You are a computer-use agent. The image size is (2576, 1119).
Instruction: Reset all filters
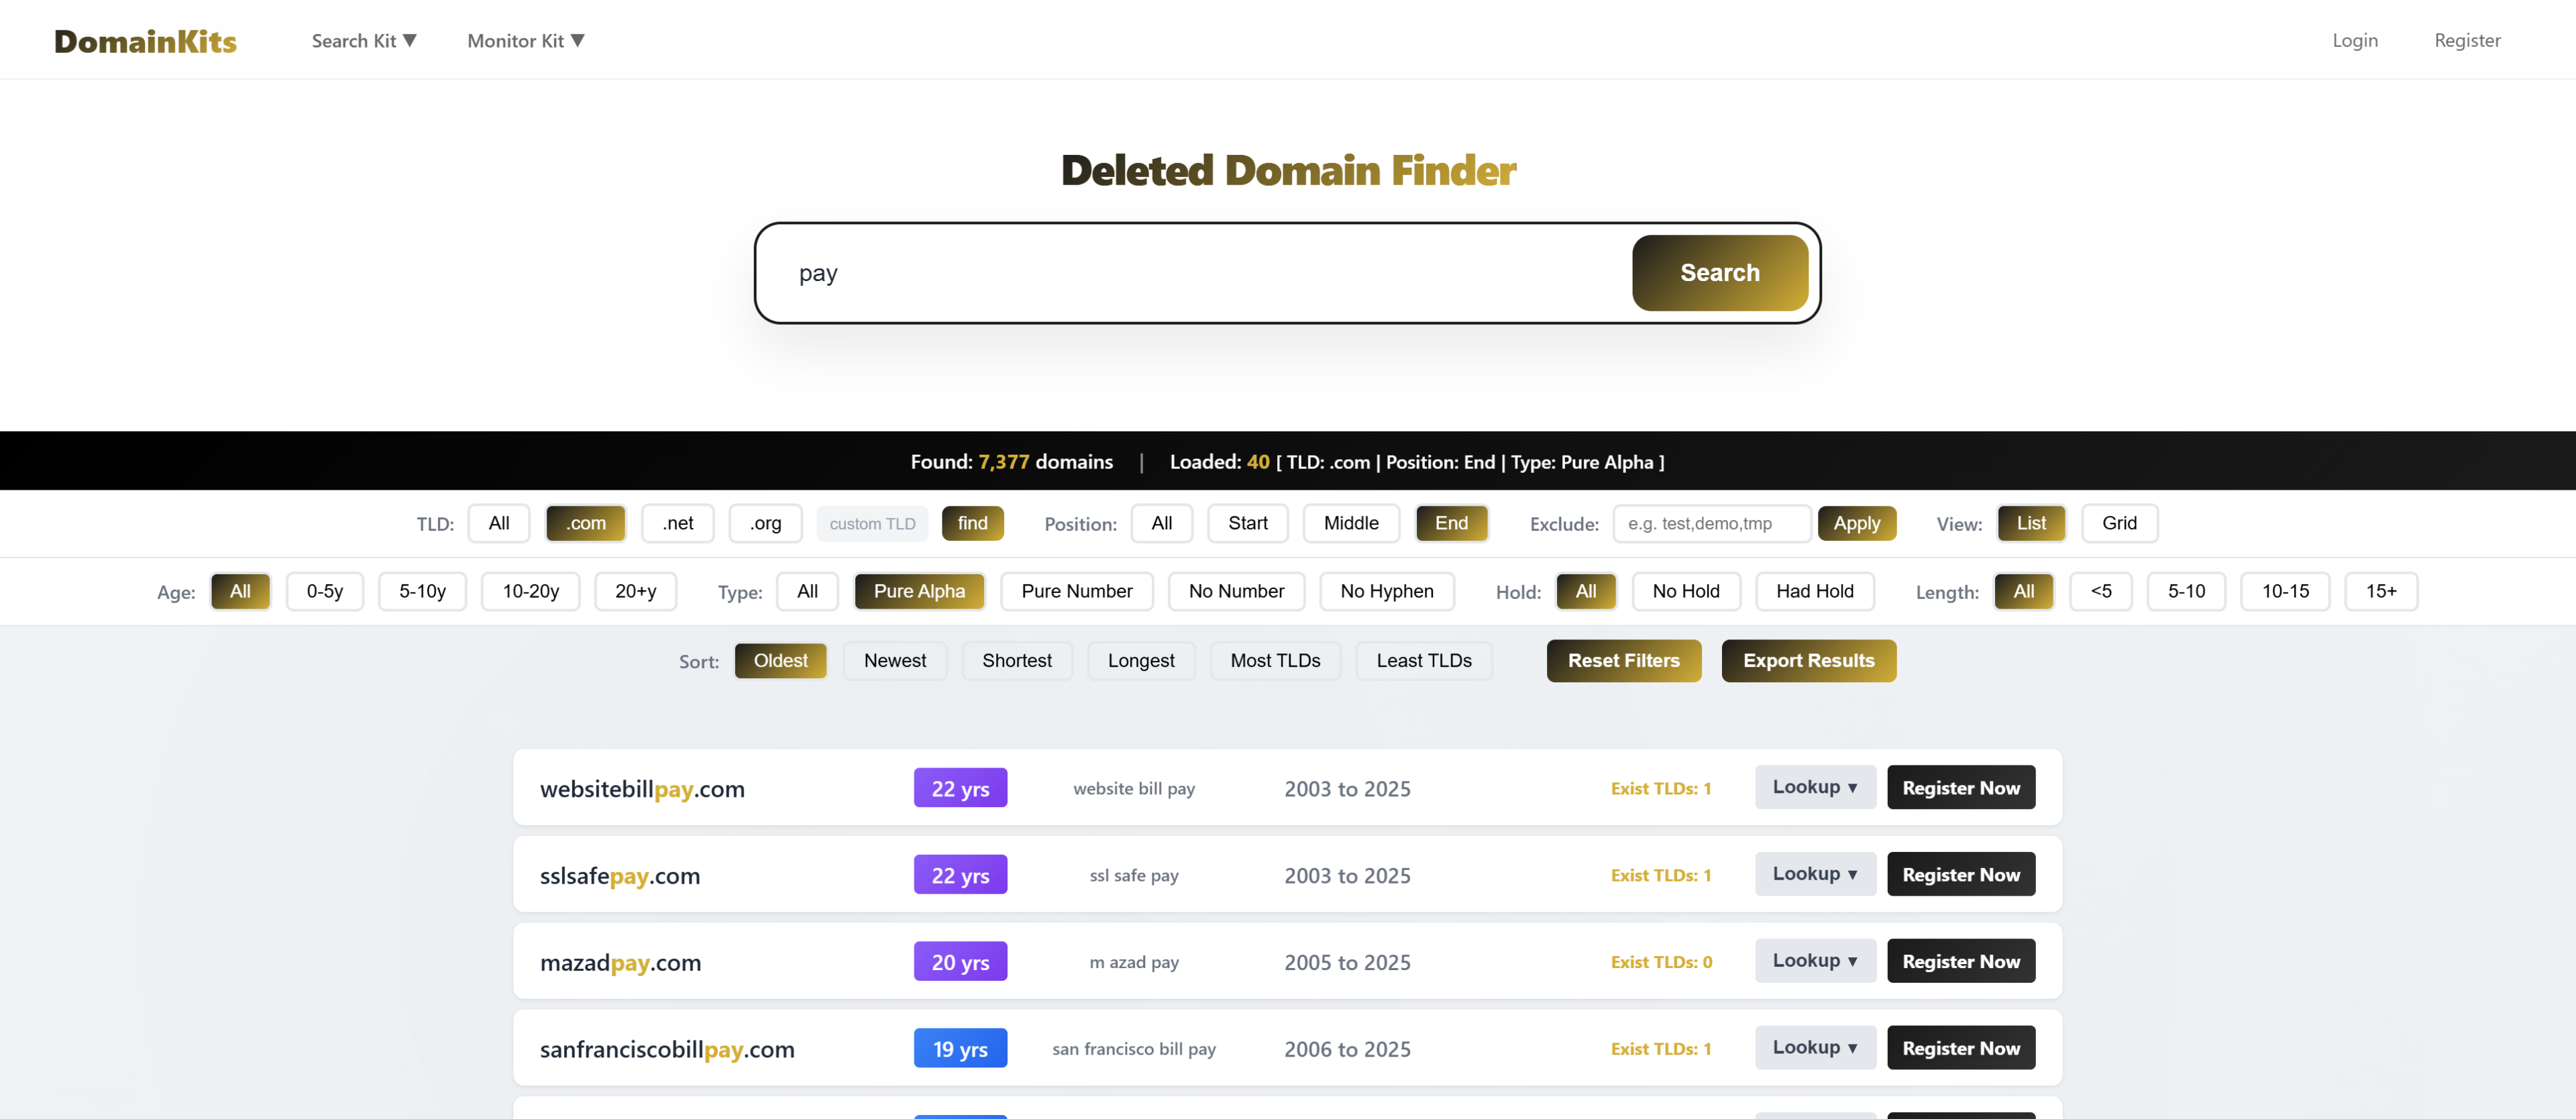pos(1623,660)
